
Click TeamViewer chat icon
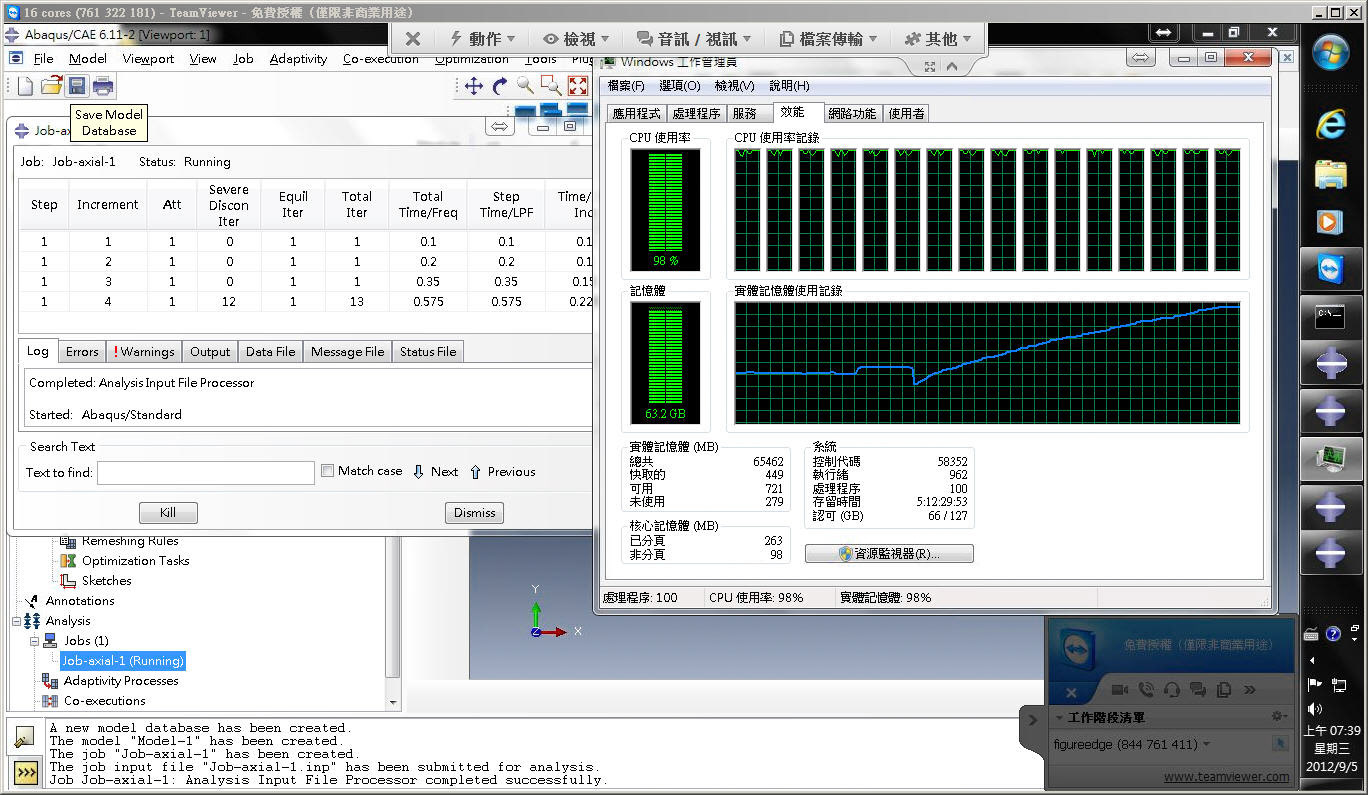pyautogui.click(x=1198, y=690)
